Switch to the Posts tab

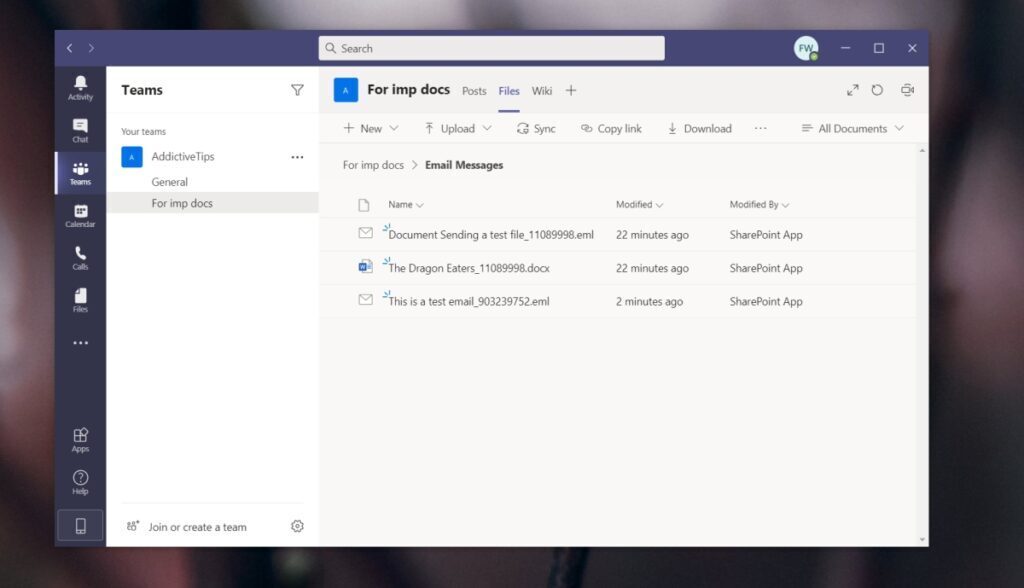pos(473,90)
